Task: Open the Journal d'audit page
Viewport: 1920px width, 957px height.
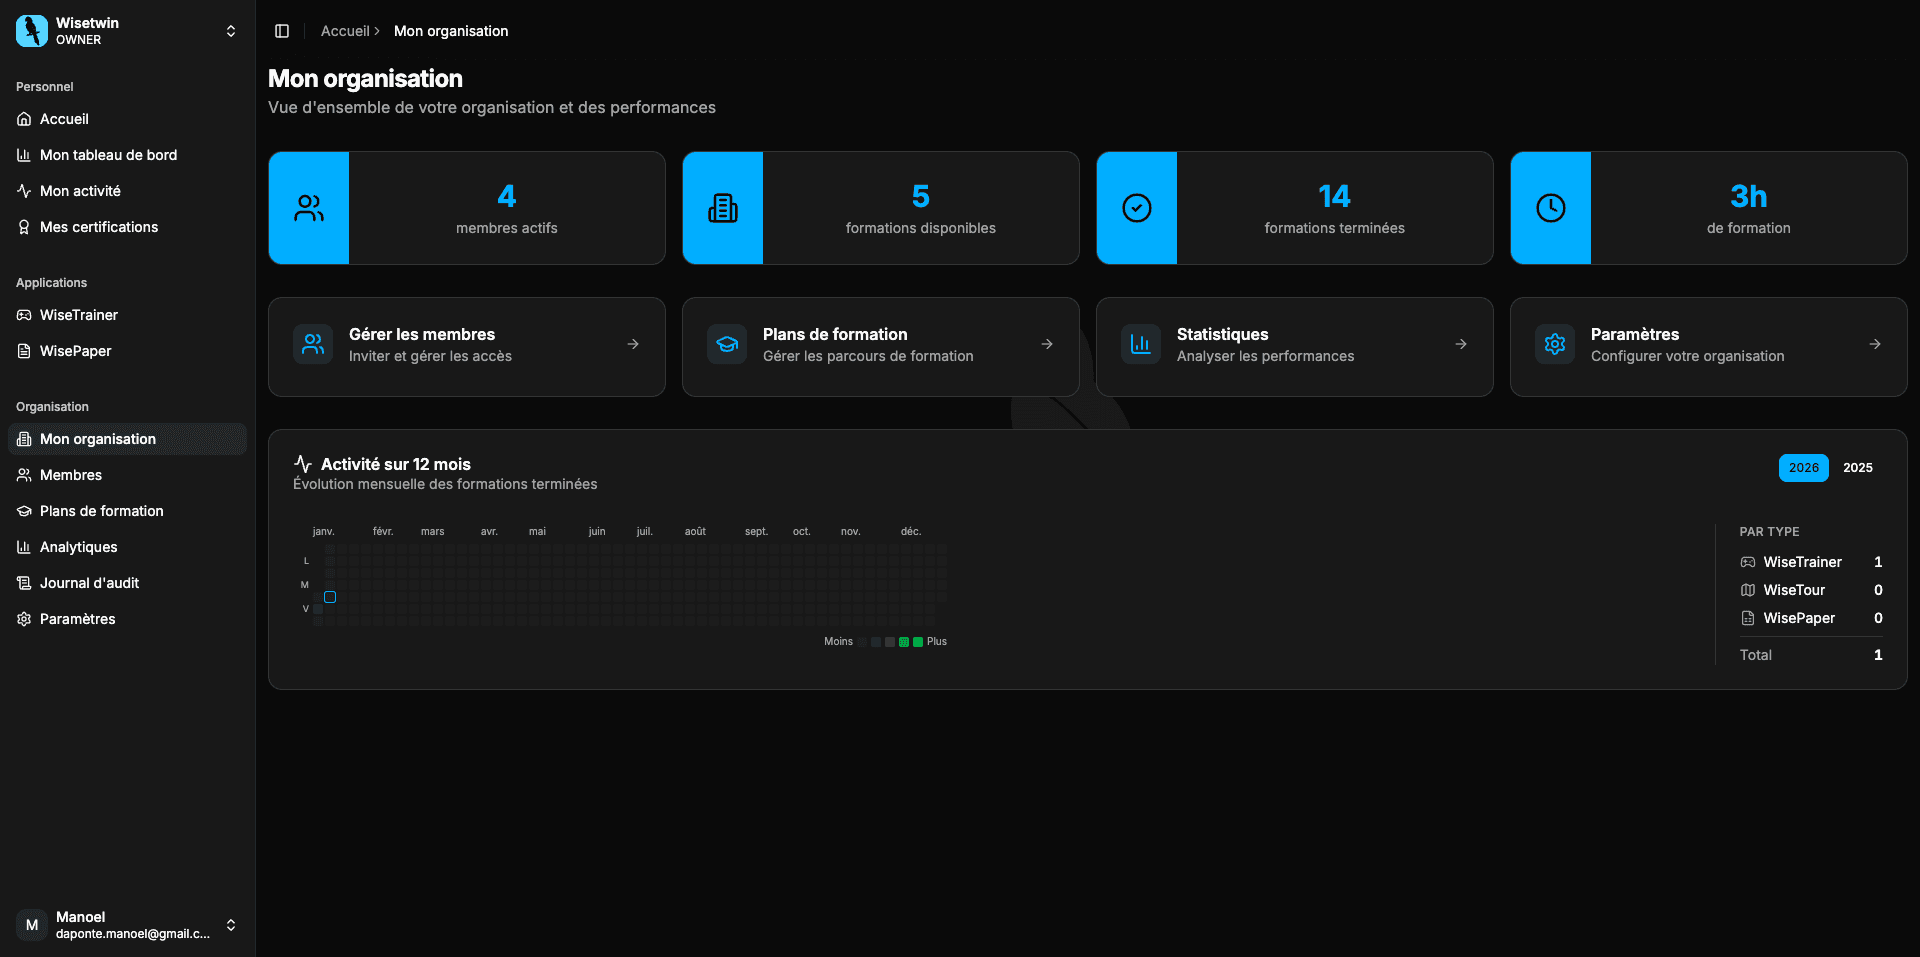Action: (89, 582)
